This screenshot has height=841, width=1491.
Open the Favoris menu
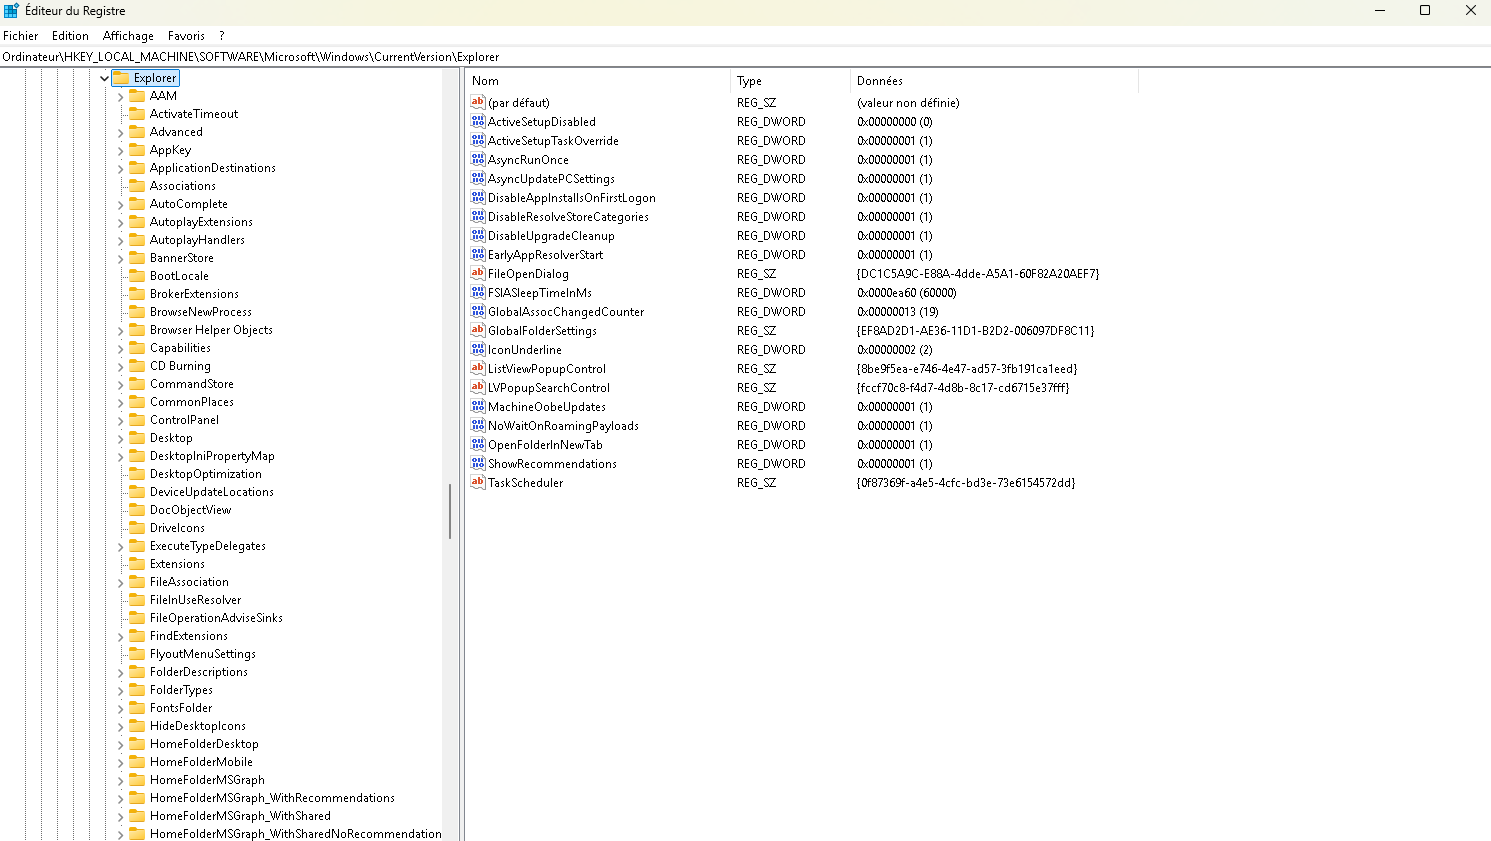(x=186, y=35)
